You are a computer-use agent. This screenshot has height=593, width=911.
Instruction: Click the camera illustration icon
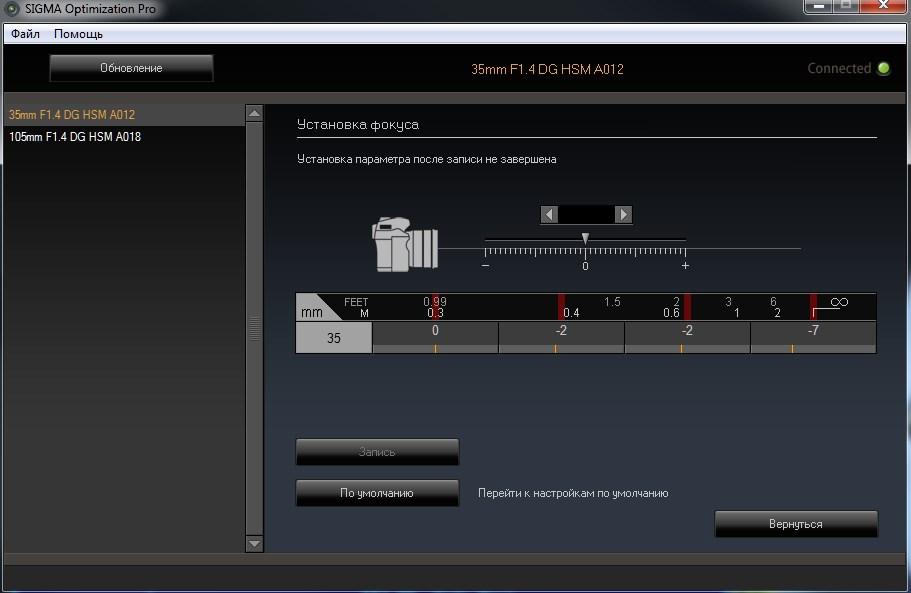pyautogui.click(x=405, y=244)
